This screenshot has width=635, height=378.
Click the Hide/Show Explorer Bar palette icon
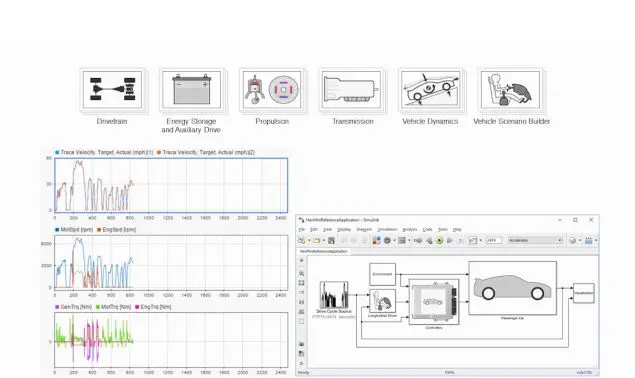[301, 261]
